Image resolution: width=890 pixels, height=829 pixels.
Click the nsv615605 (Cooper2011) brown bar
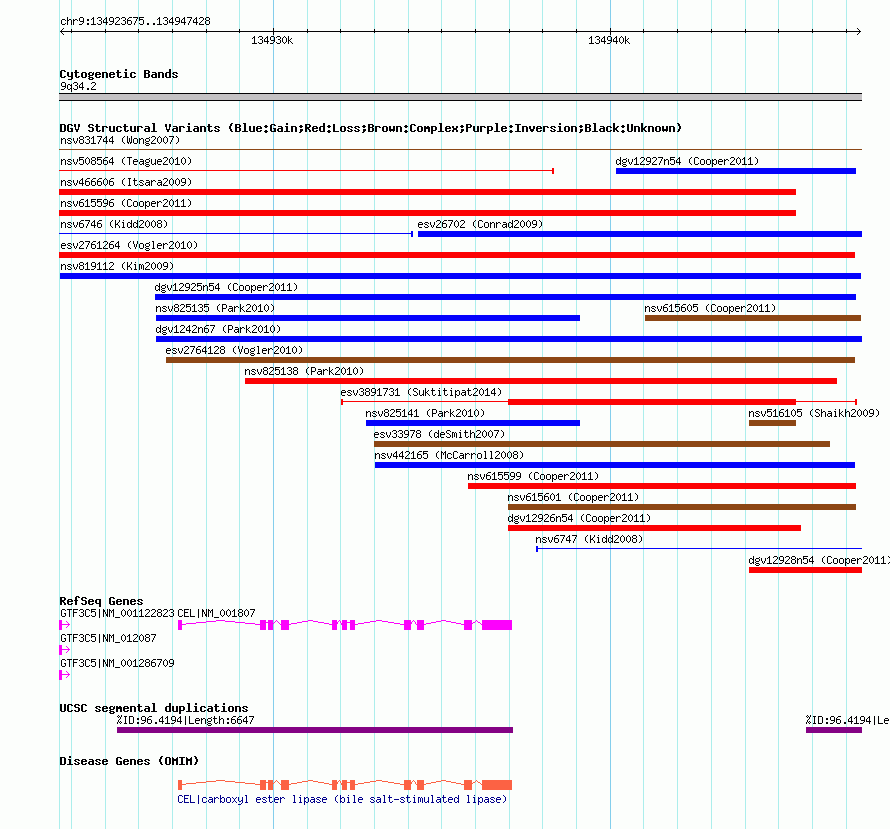tap(753, 318)
